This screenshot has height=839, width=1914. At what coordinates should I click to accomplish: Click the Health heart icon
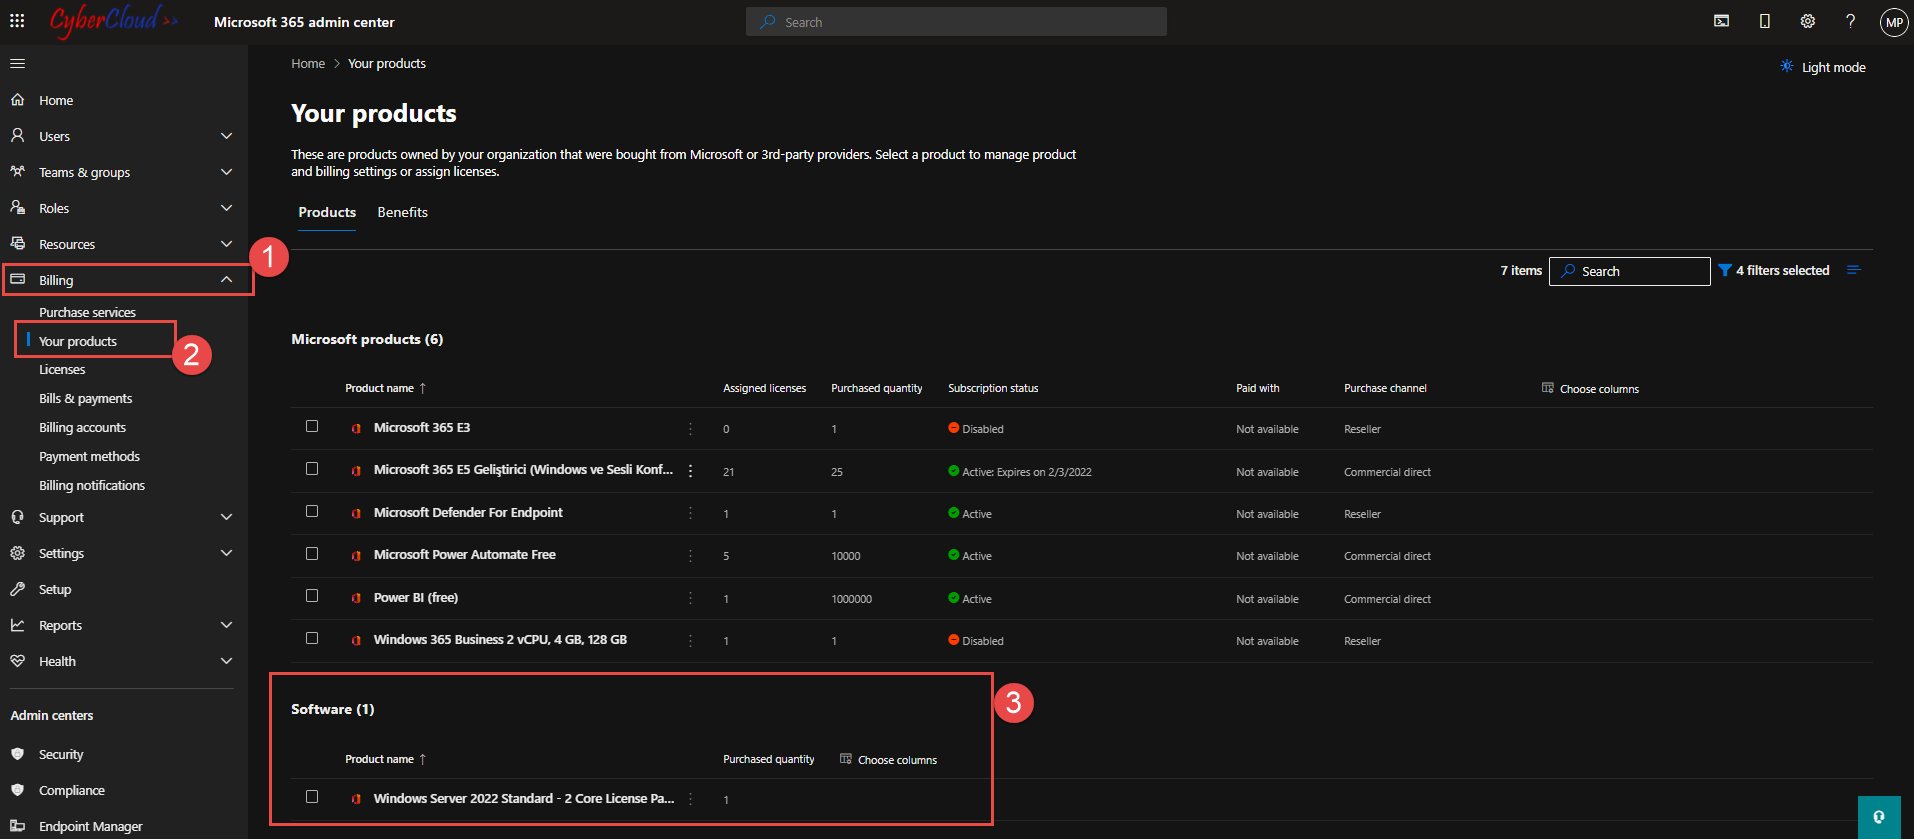tap(17, 661)
